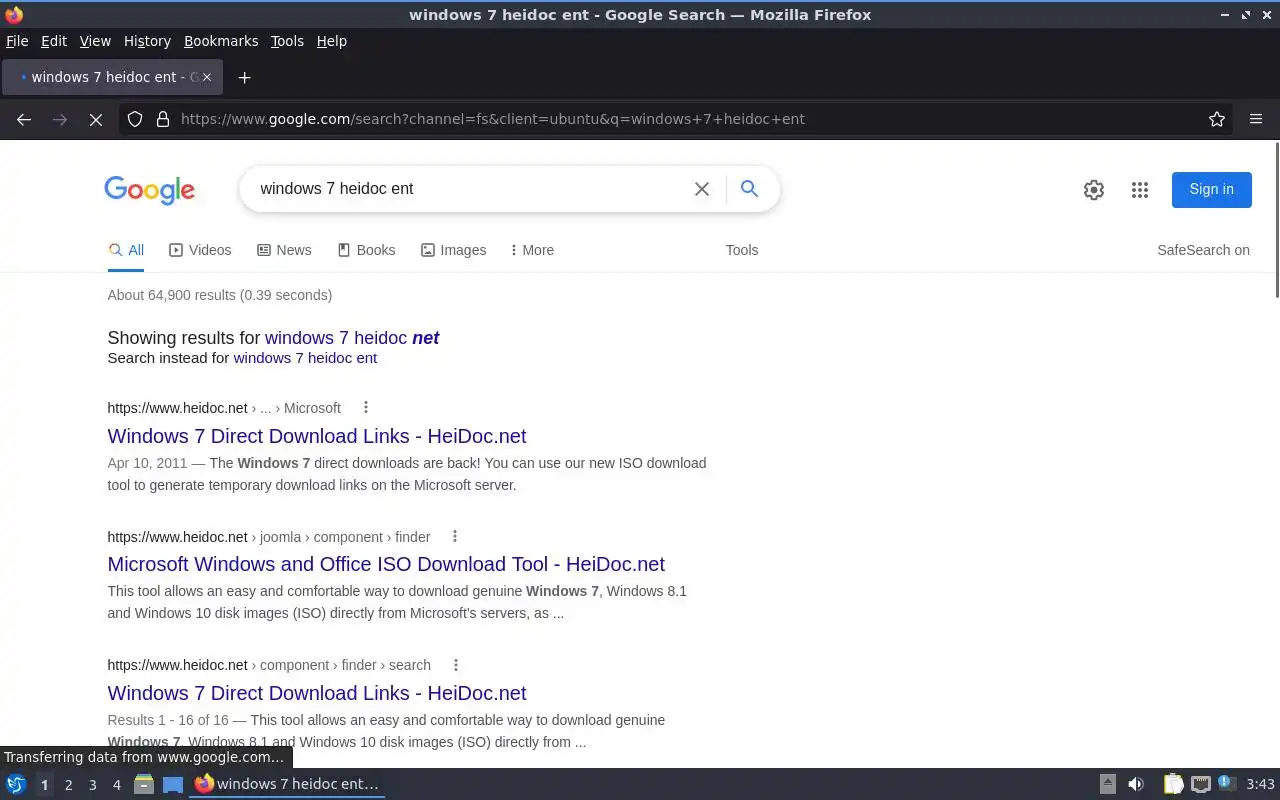Image resolution: width=1280 pixels, height=800 pixels.
Task: Click the Sign in button
Action: pyautogui.click(x=1211, y=189)
